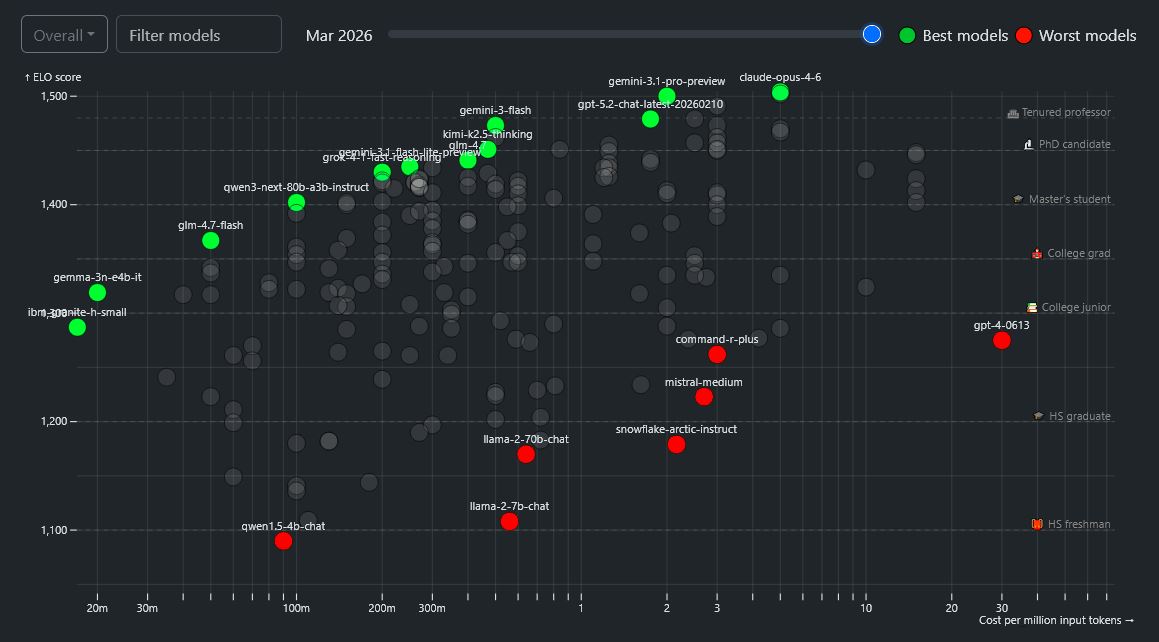Select the command-r-plus red data point
The width and height of the screenshot is (1159, 642).
[x=717, y=355]
